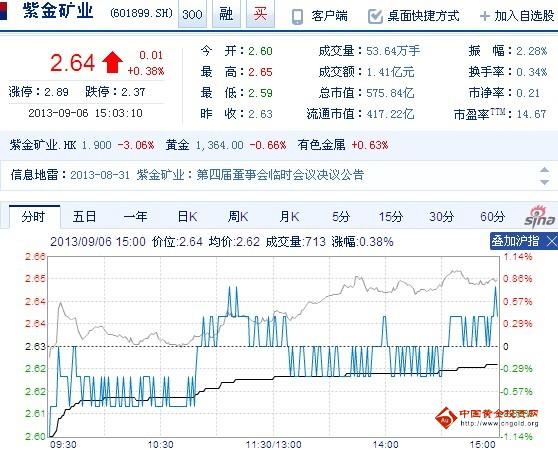Switch to the 五日 five-day tab

84,216
